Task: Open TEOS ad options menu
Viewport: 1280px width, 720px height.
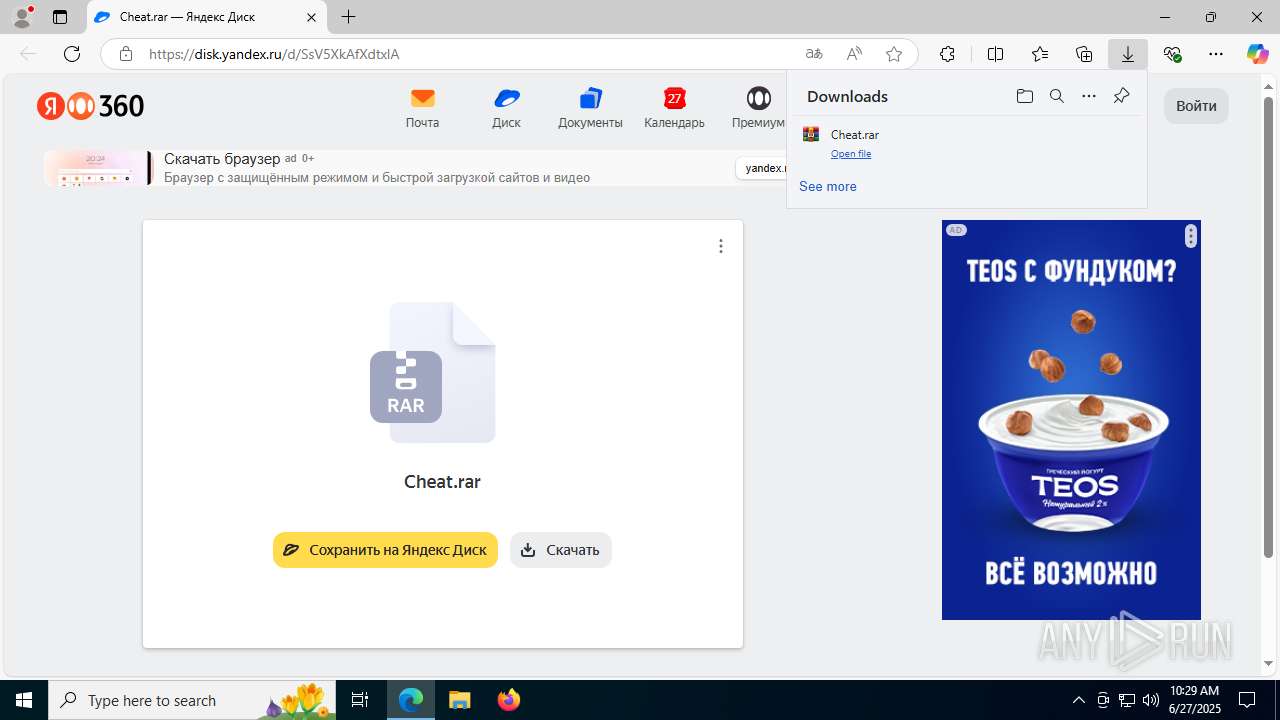Action: tap(1190, 236)
